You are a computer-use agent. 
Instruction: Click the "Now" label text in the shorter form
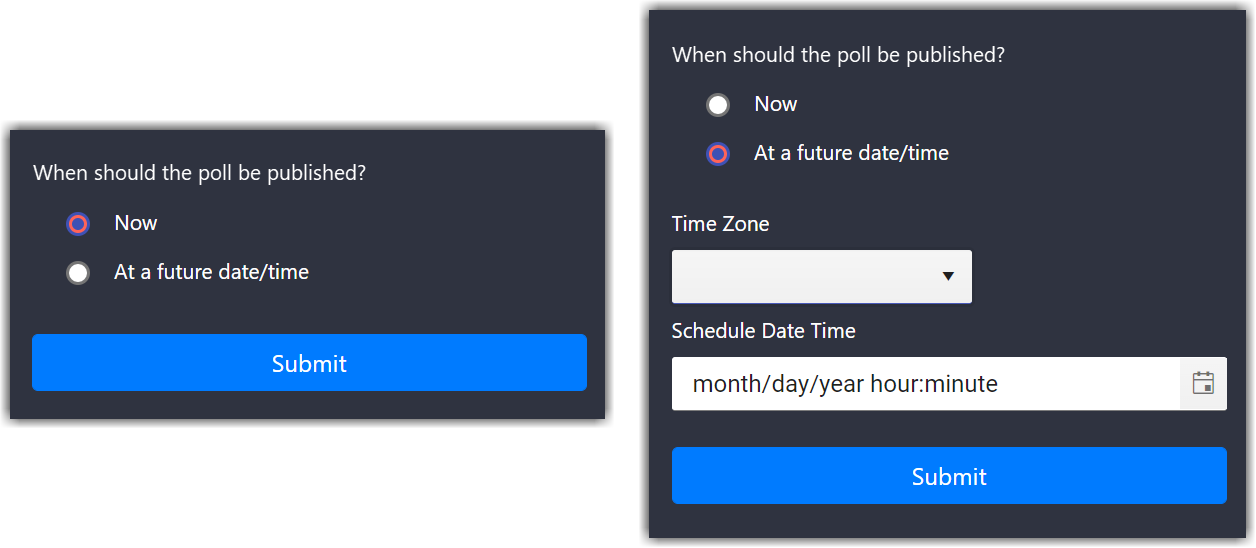(136, 223)
